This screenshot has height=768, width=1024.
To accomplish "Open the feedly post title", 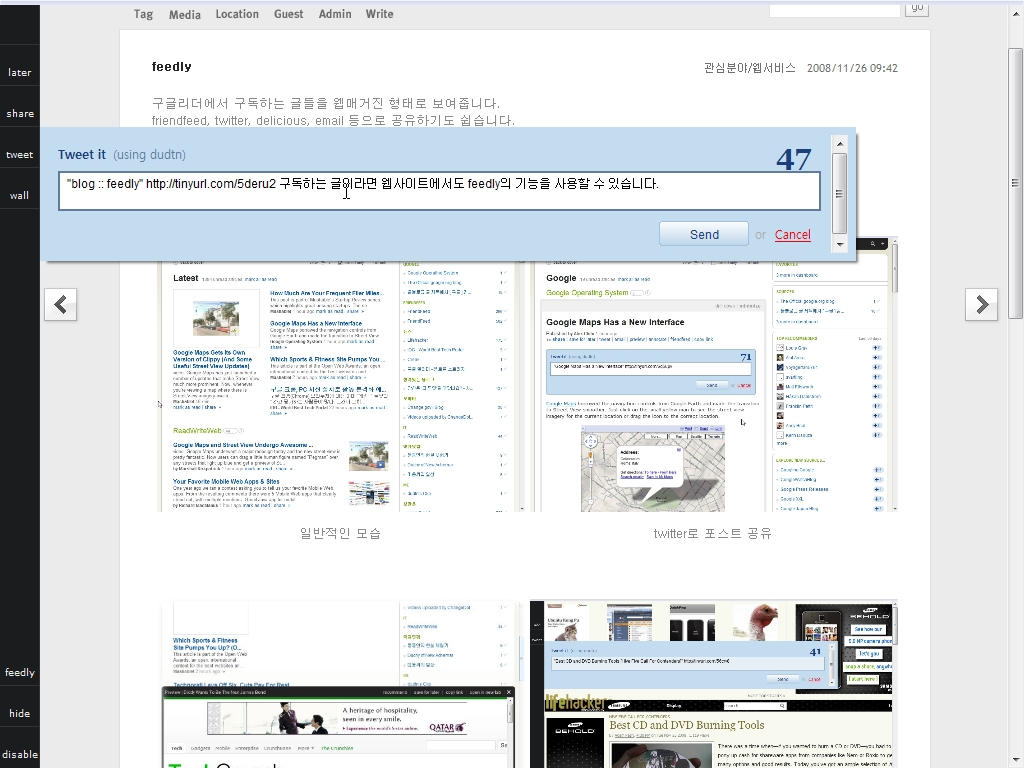I will click(172, 67).
